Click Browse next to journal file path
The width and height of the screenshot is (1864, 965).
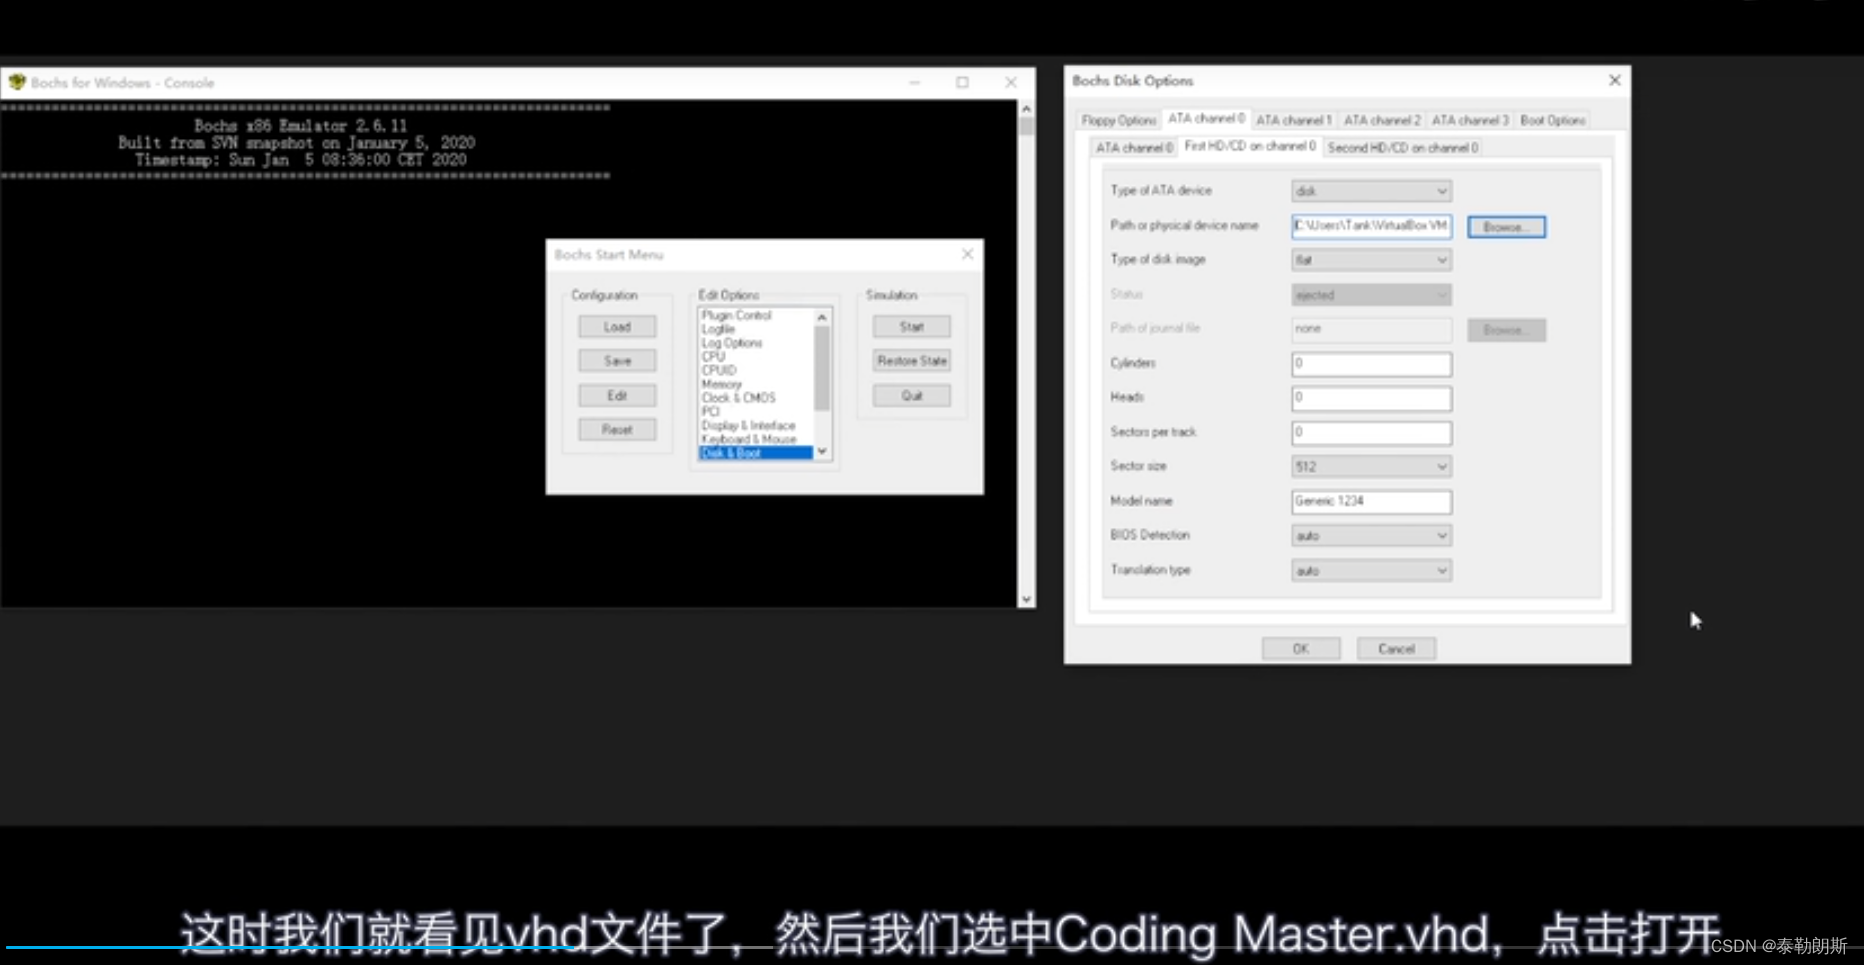click(1506, 330)
